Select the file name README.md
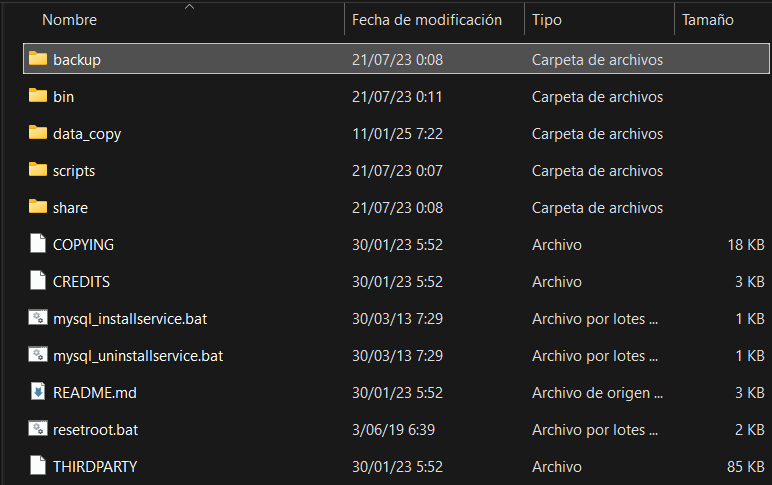The height and width of the screenshot is (485, 772). coord(95,393)
